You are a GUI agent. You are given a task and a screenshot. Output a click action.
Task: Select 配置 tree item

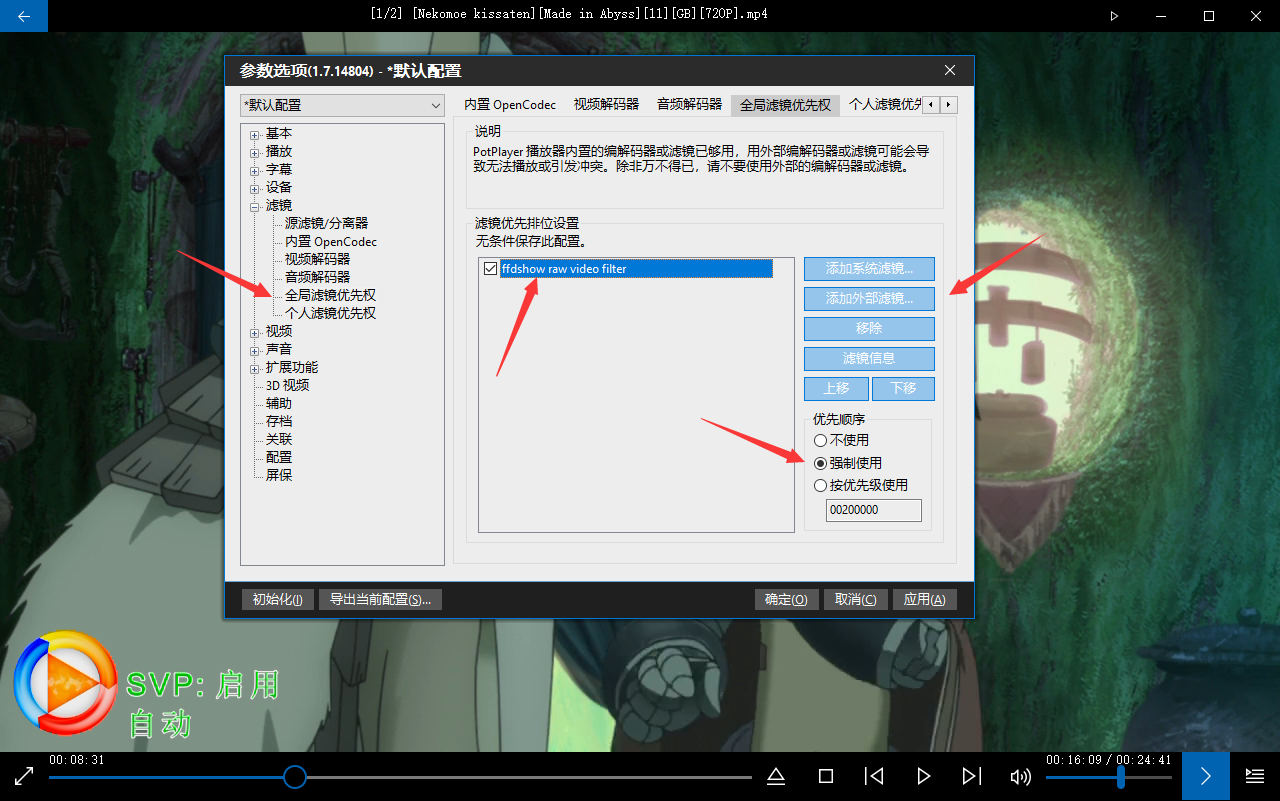279,457
